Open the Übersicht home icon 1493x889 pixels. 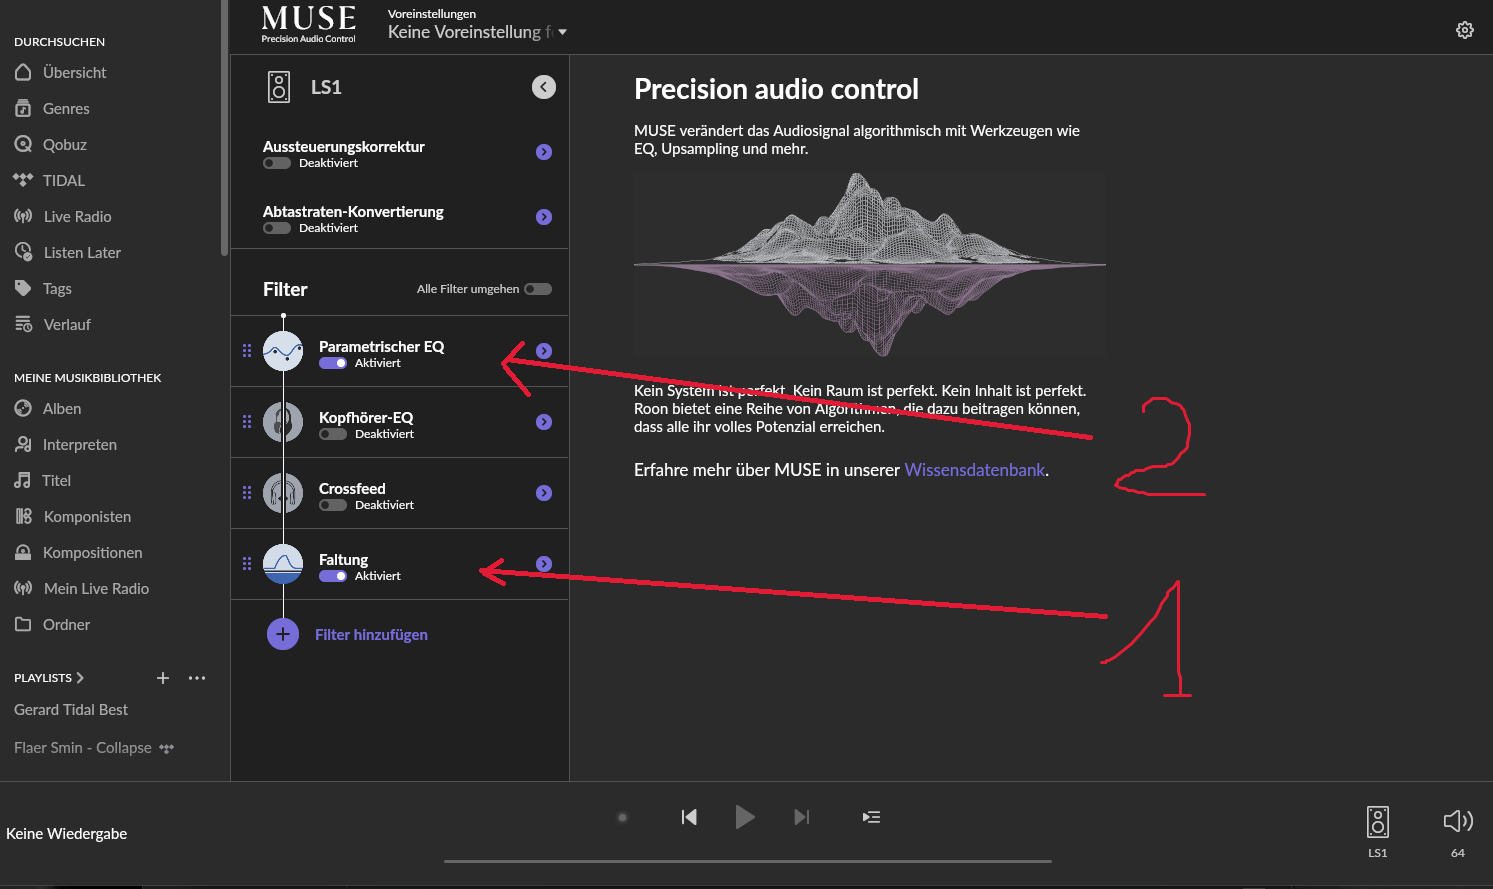click(x=23, y=72)
